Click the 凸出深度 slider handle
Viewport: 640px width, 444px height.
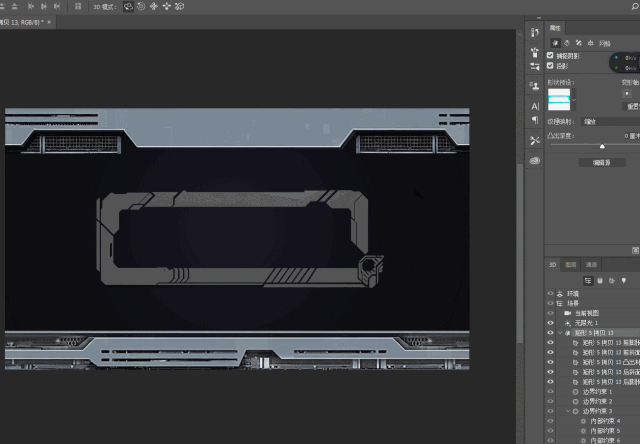[x=602, y=146]
